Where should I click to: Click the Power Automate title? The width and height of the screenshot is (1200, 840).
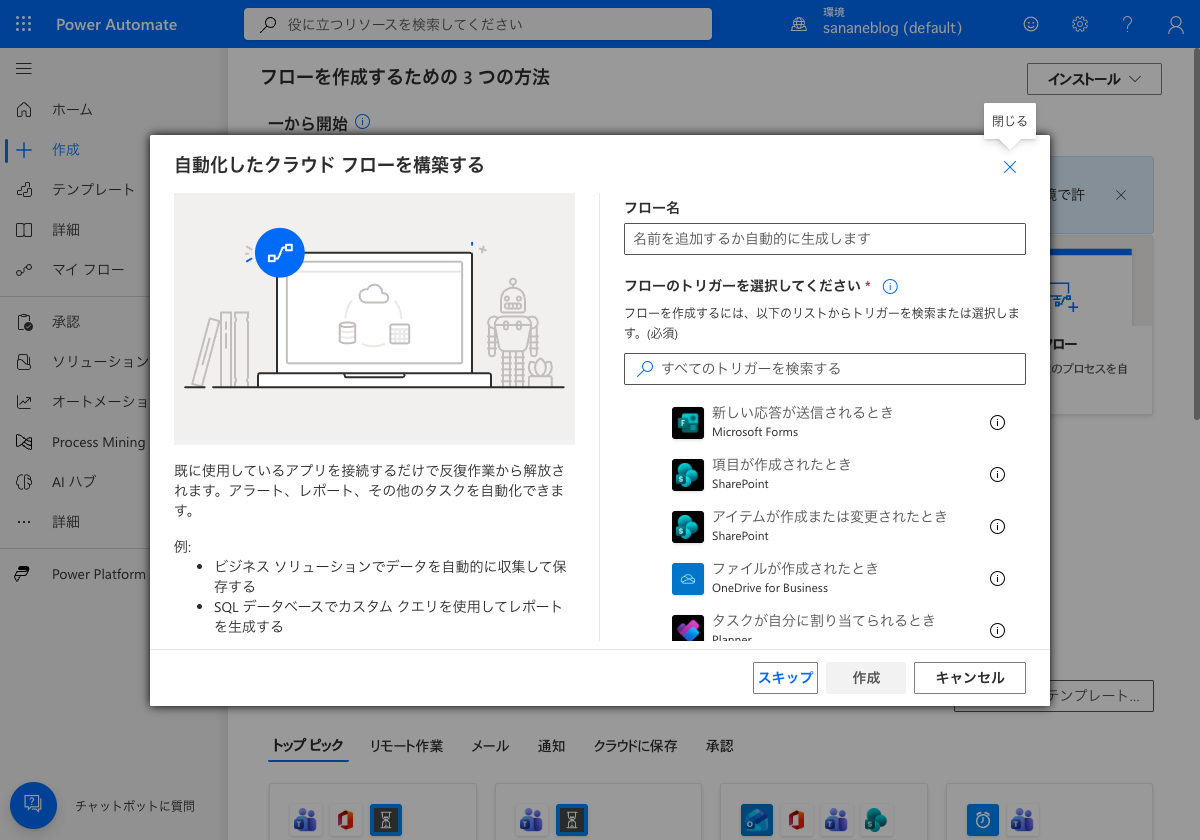(116, 24)
